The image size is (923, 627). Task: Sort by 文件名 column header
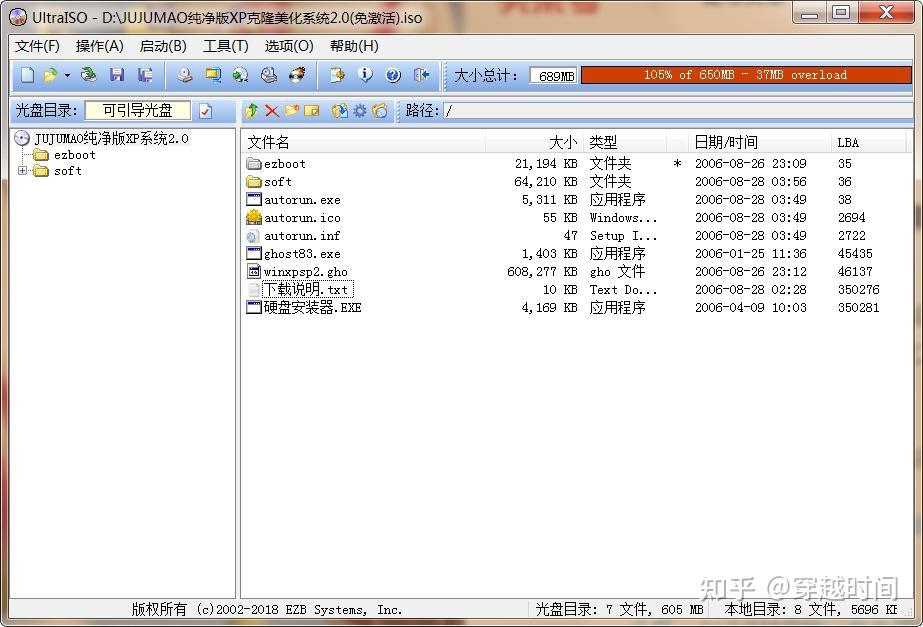363,142
